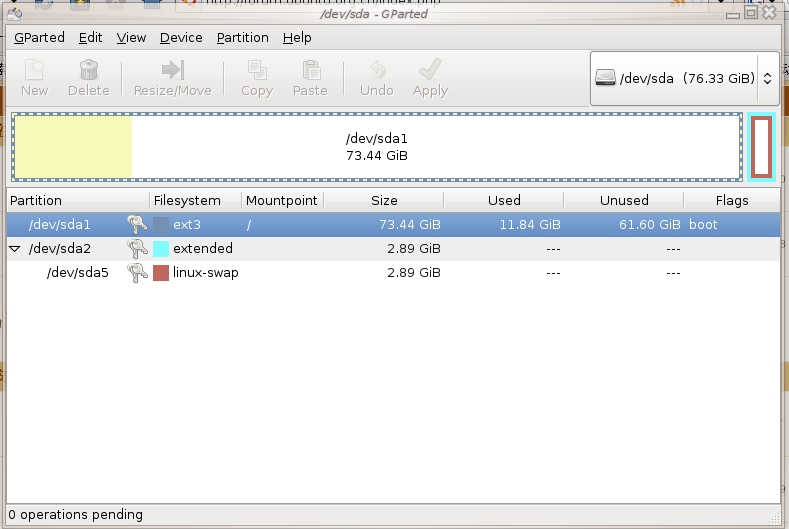
Task: Select the /dev/sda2 partition row
Action: coord(393,249)
